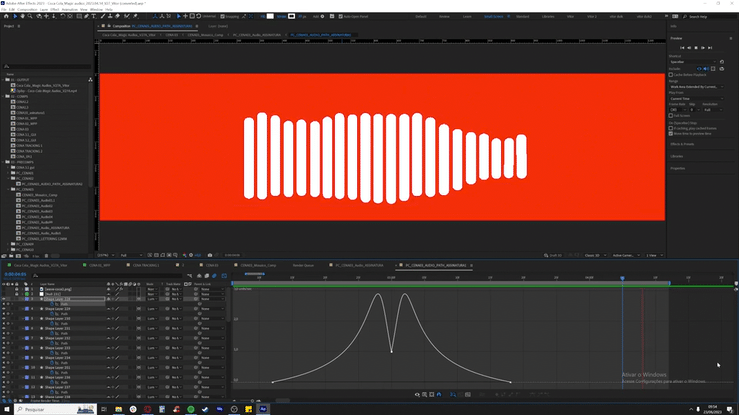
Task: Open the Graph Editor in timeline
Action: (224, 276)
